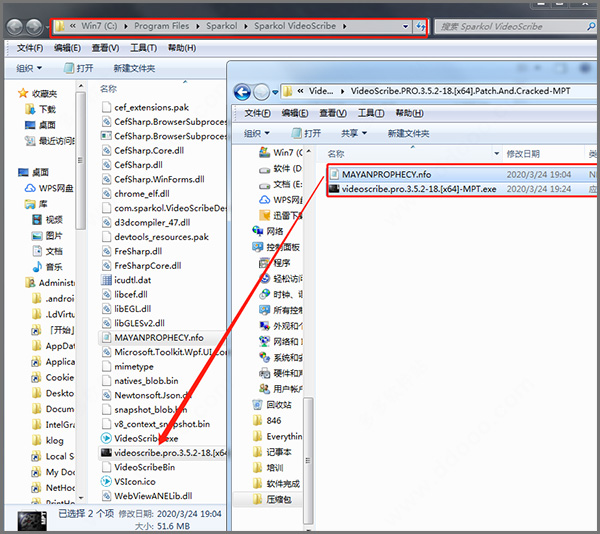
Task: Open the 音乐 library
Action: point(47,267)
